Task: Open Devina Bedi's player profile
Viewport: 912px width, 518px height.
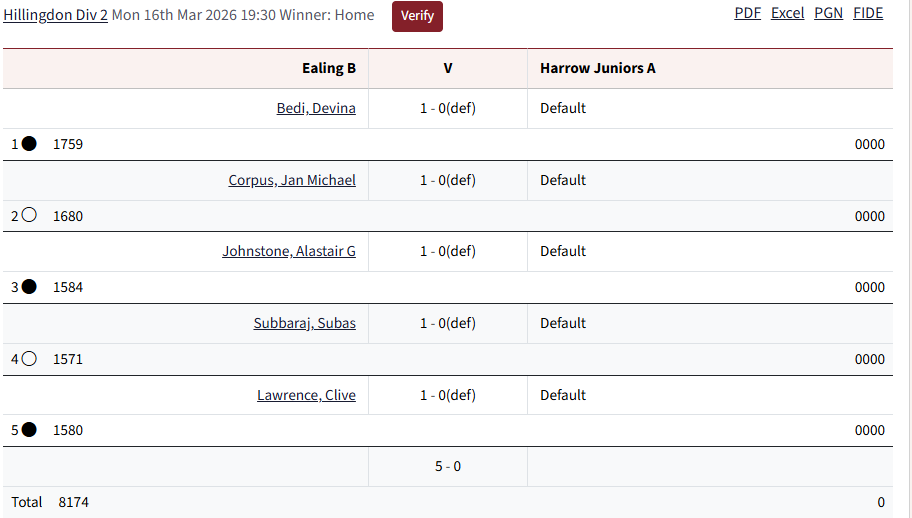Action: pos(316,108)
